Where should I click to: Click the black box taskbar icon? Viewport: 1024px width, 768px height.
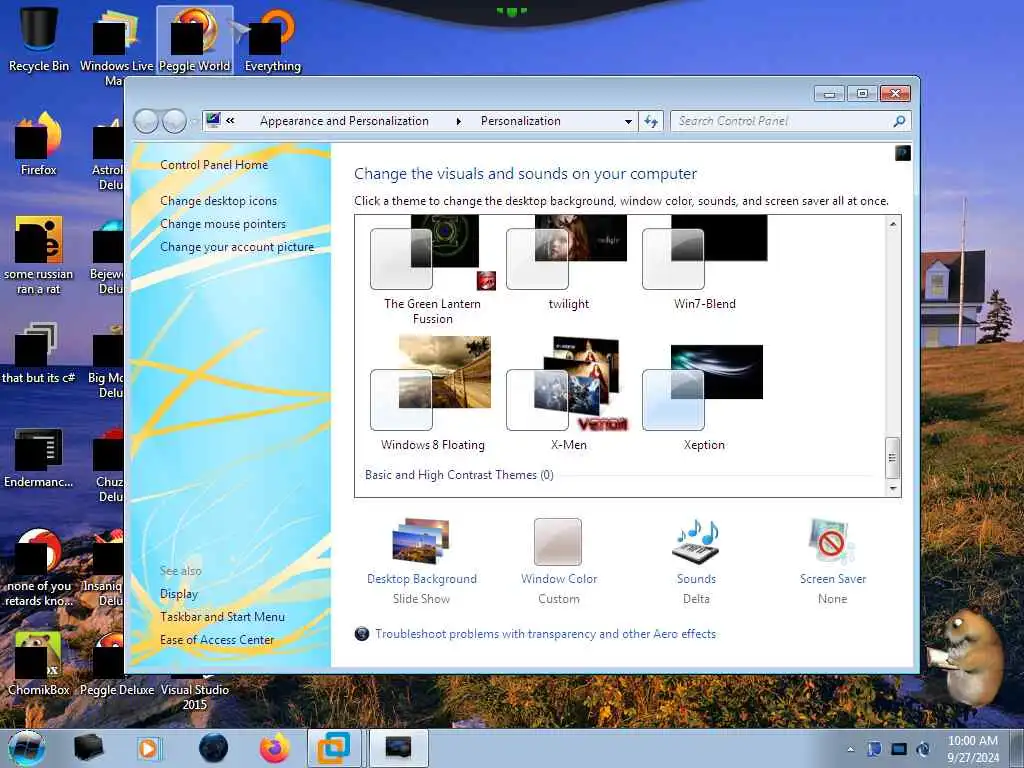point(89,748)
